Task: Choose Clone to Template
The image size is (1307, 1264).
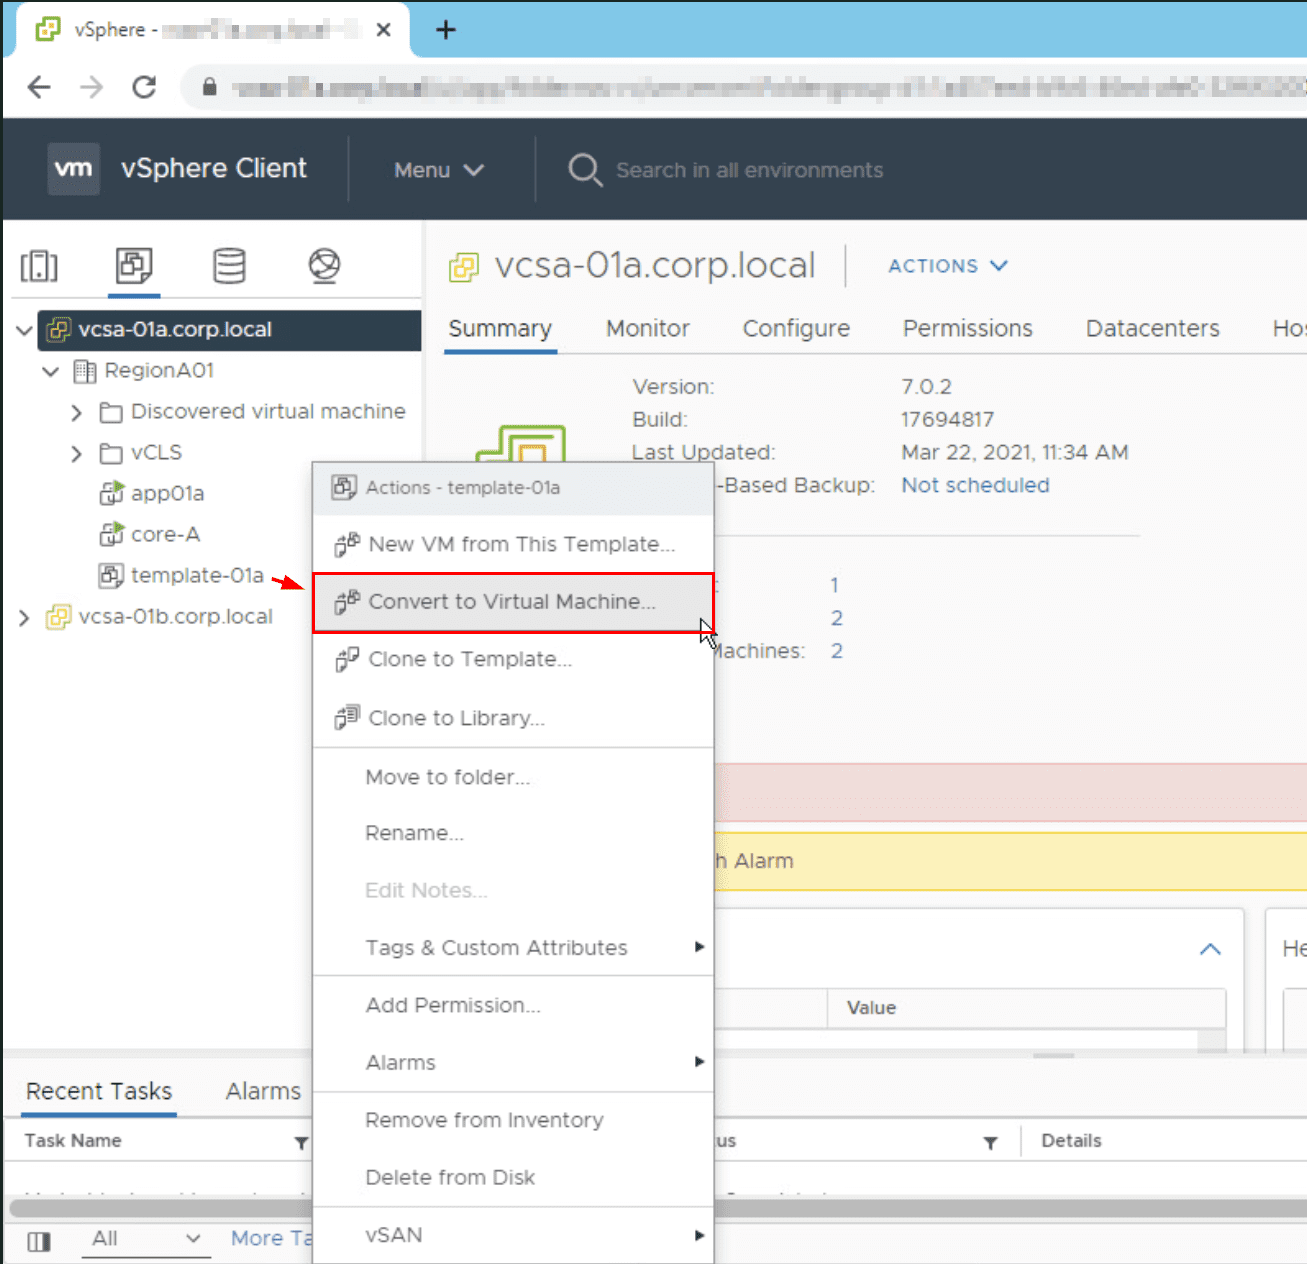Action: [x=513, y=660]
